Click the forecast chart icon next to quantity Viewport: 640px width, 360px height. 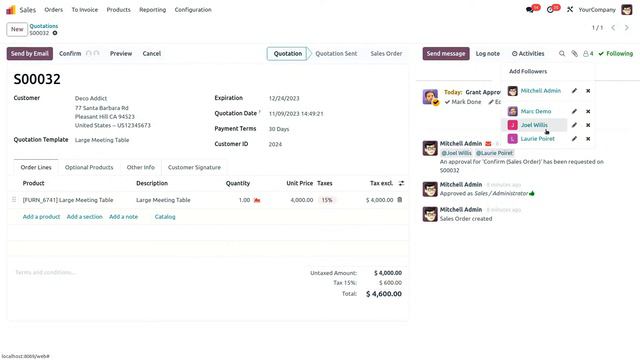[257, 200]
